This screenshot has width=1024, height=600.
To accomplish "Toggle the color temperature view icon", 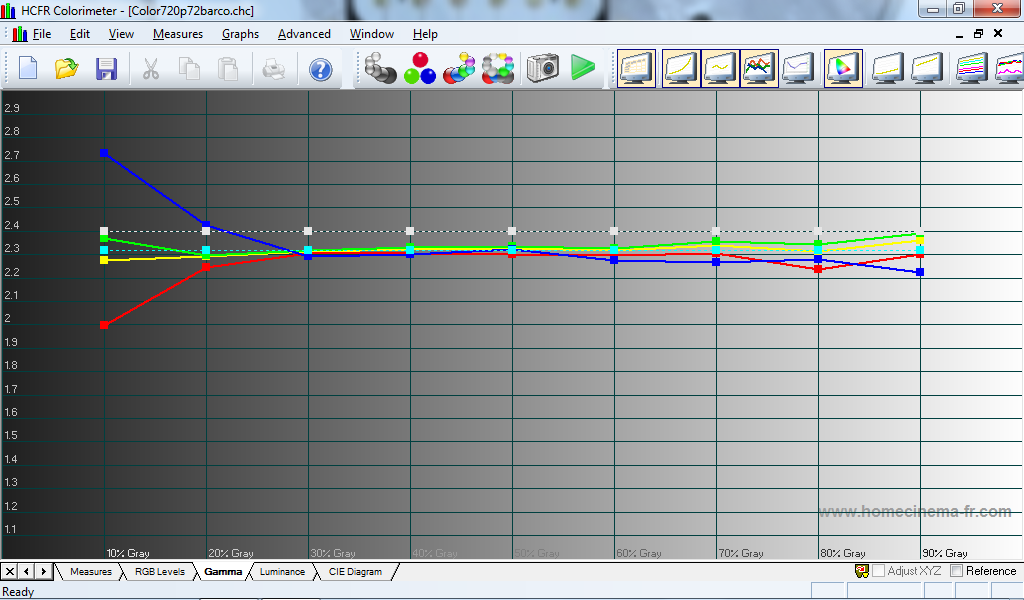I will click(x=798, y=69).
